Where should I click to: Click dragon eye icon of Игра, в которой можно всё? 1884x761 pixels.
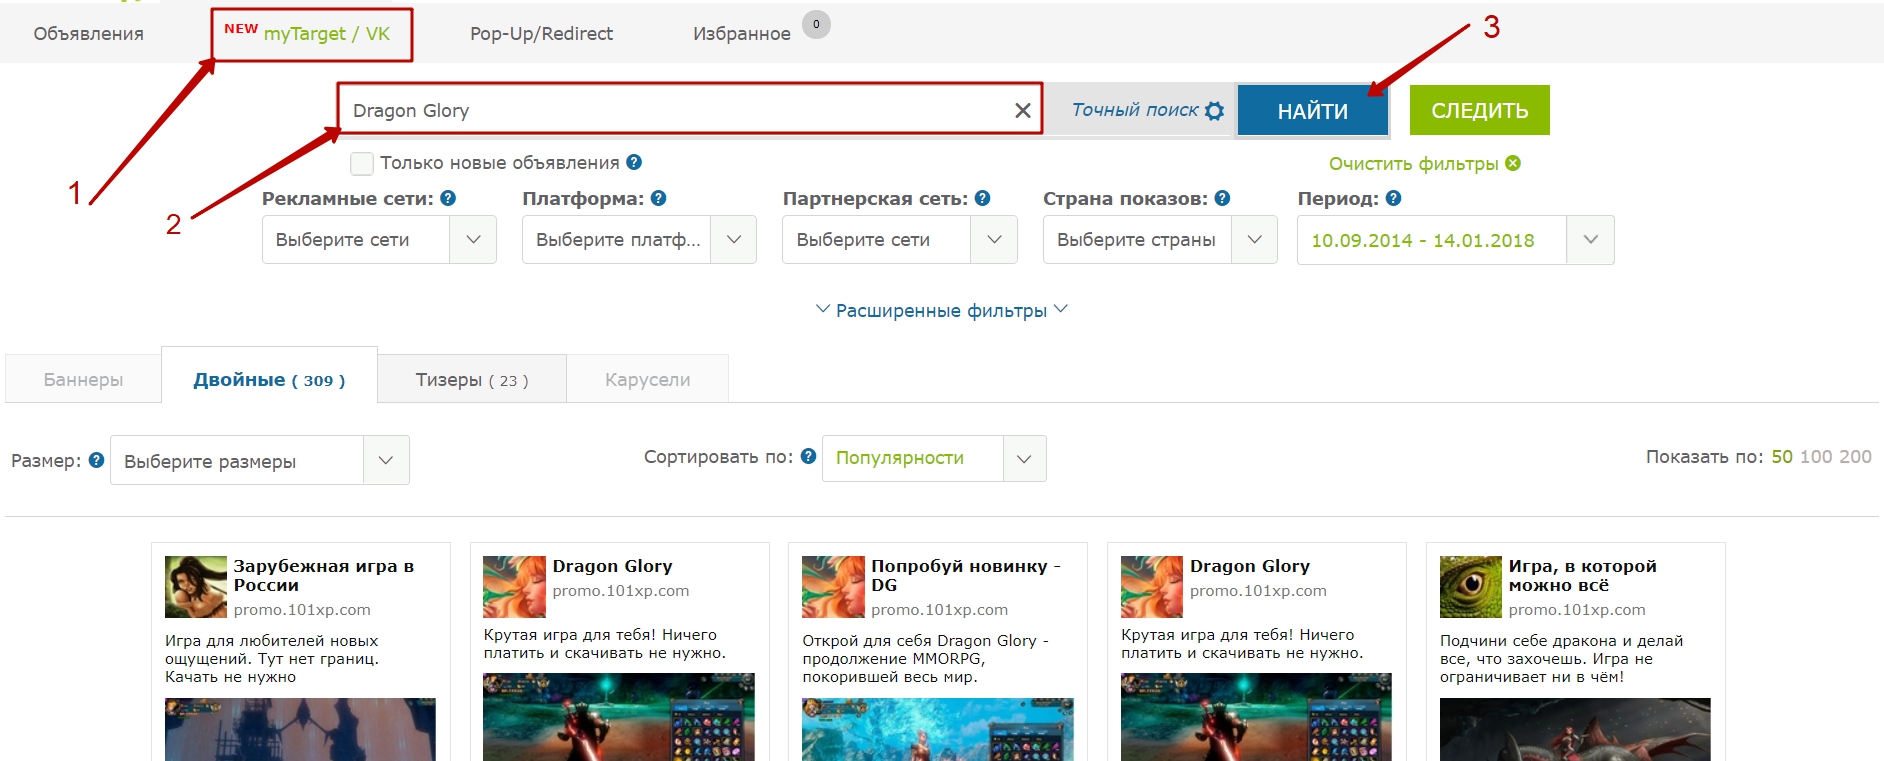pyautogui.click(x=1471, y=587)
